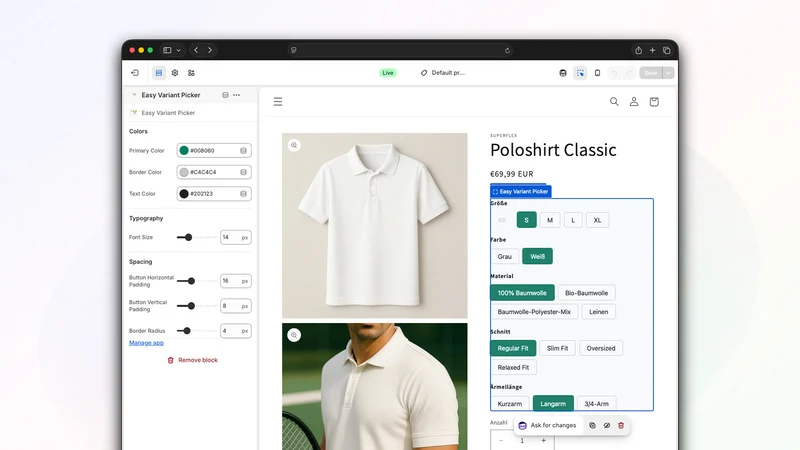The height and width of the screenshot is (450, 800).
Task: Open the Apps blocks icon
Action: coord(191,73)
